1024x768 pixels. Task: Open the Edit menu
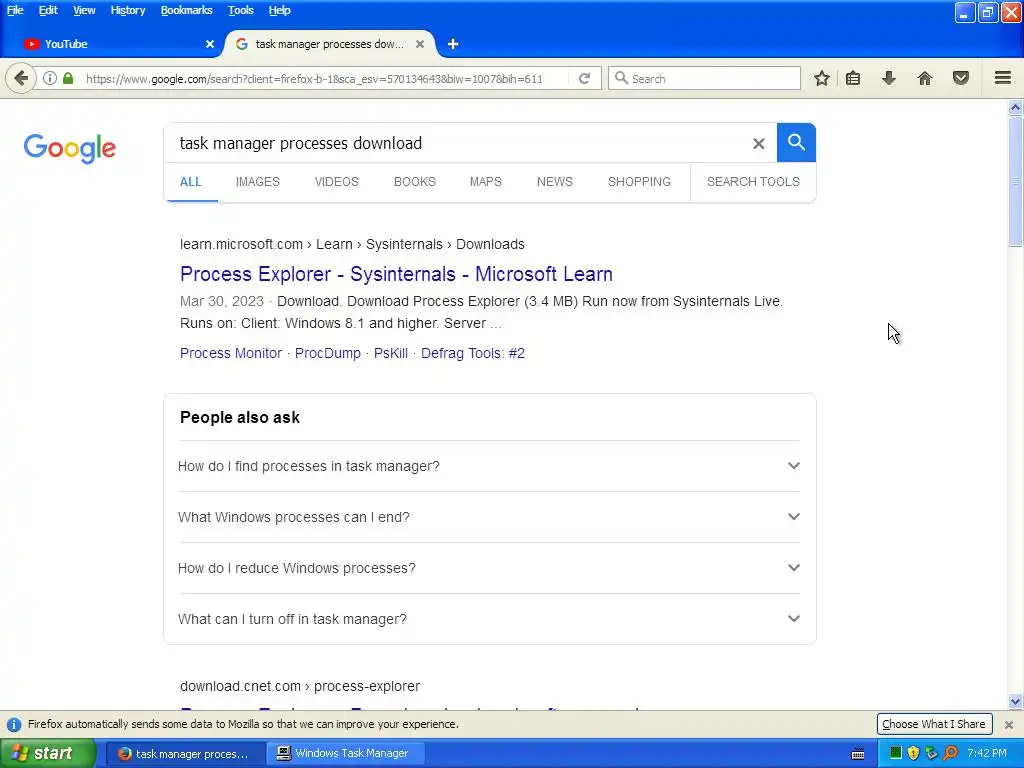(48, 10)
